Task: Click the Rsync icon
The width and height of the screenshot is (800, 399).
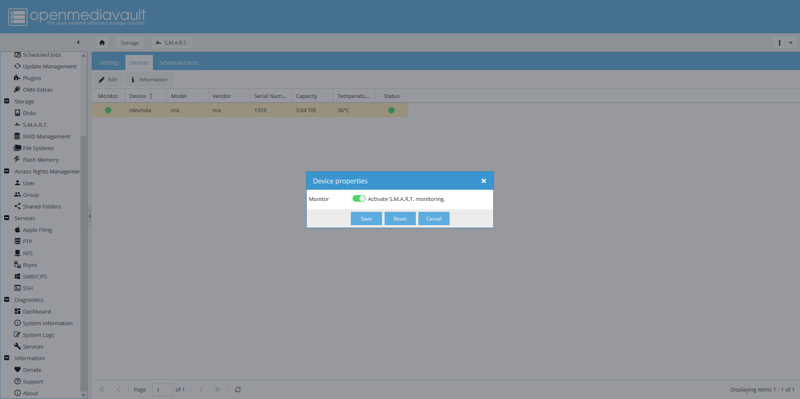Action: click(17, 265)
